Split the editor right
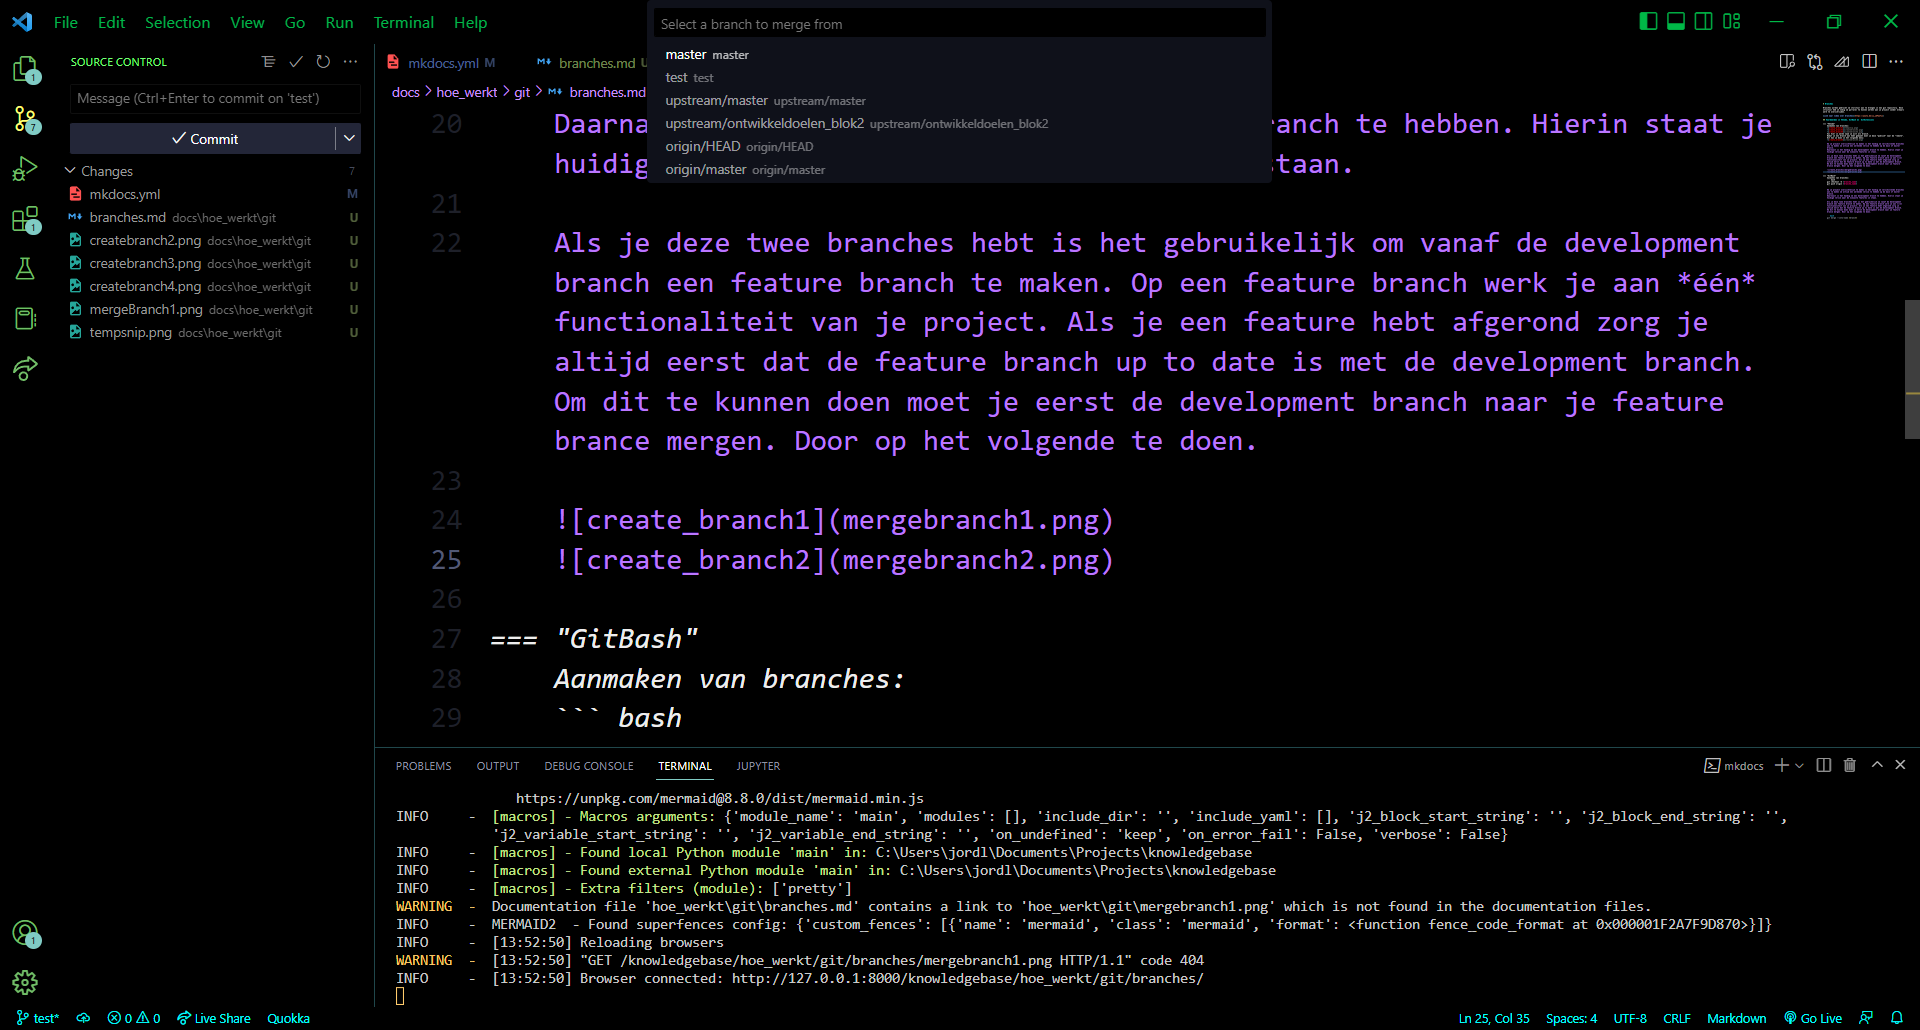Image resolution: width=1920 pixels, height=1030 pixels. [x=1869, y=62]
